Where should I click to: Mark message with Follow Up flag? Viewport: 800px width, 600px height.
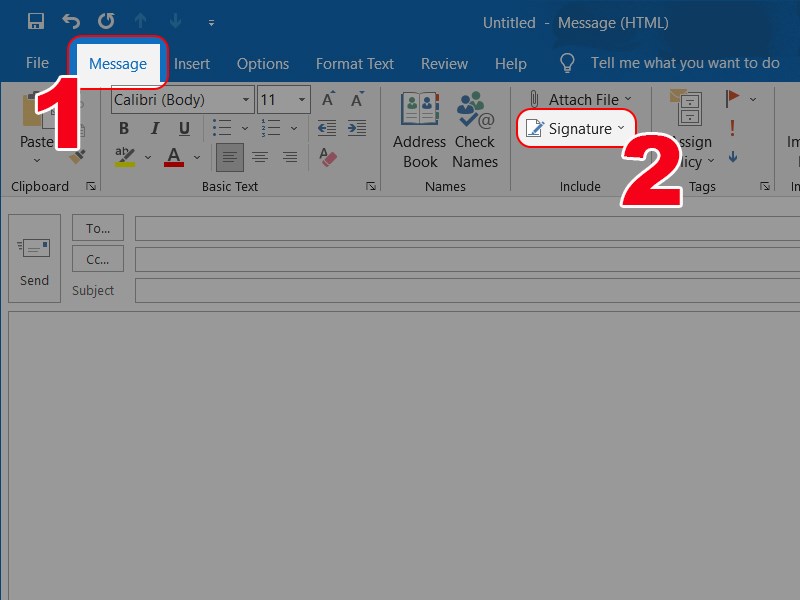tap(732, 98)
